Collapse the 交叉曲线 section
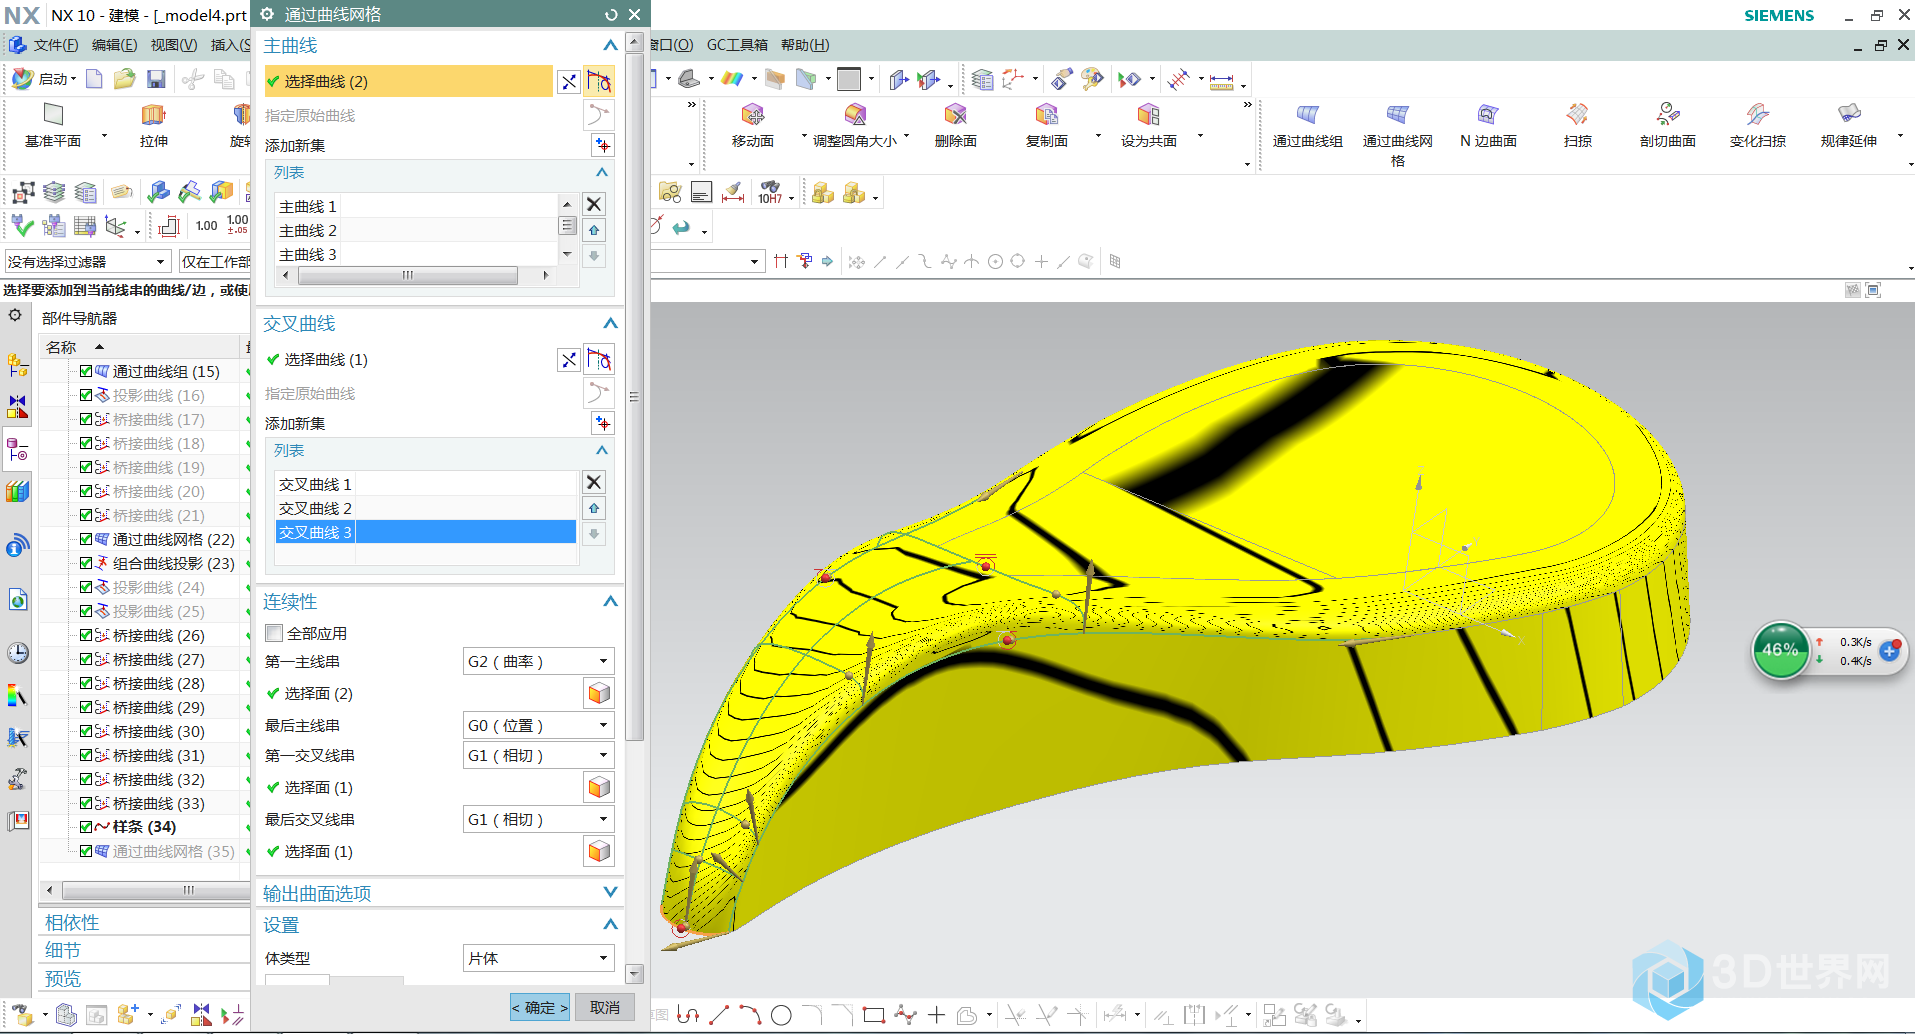 click(x=610, y=323)
